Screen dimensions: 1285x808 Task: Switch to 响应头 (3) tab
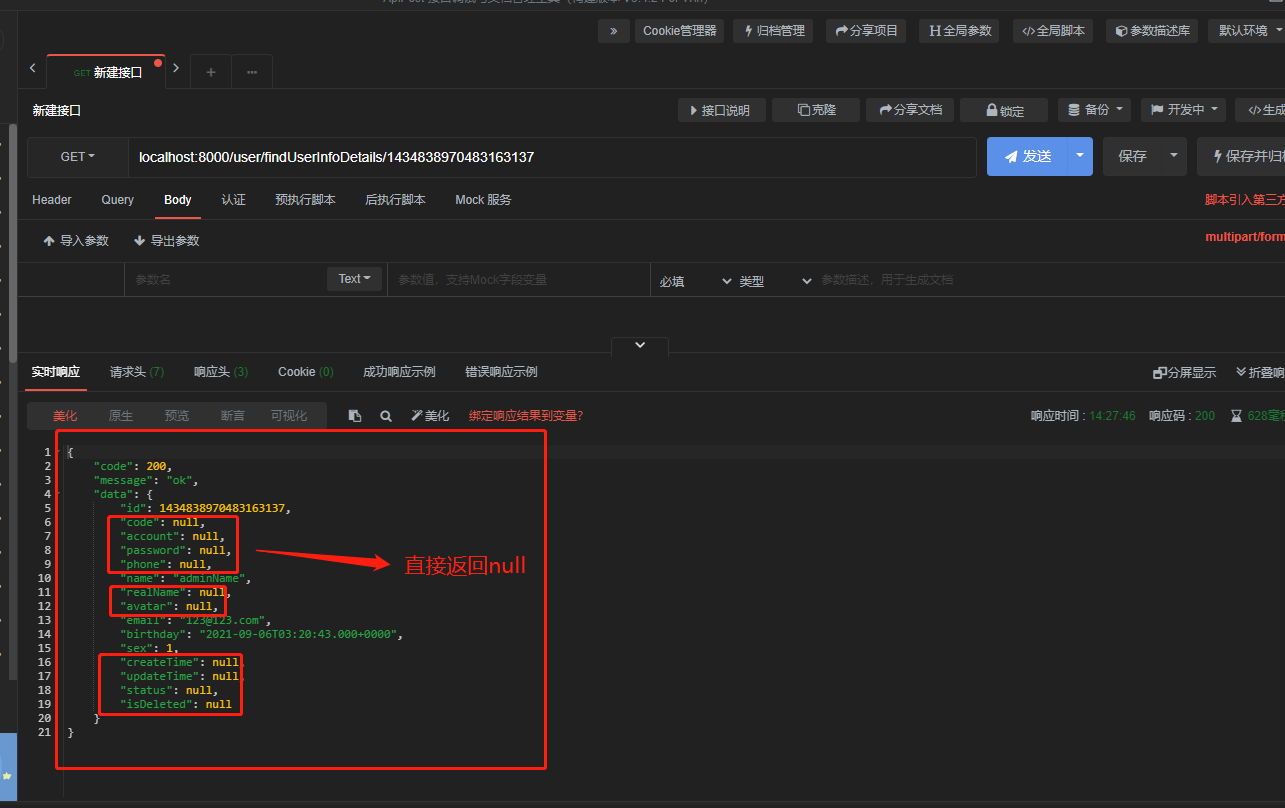coord(221,372)
